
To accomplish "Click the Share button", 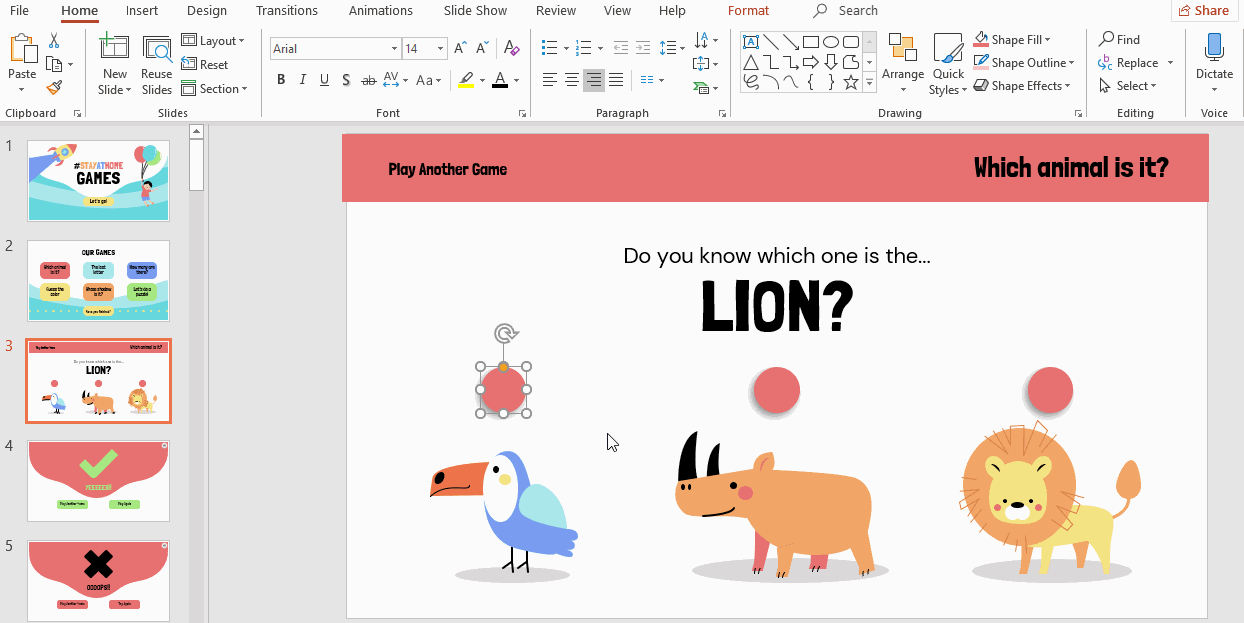I will [1203, 11].
